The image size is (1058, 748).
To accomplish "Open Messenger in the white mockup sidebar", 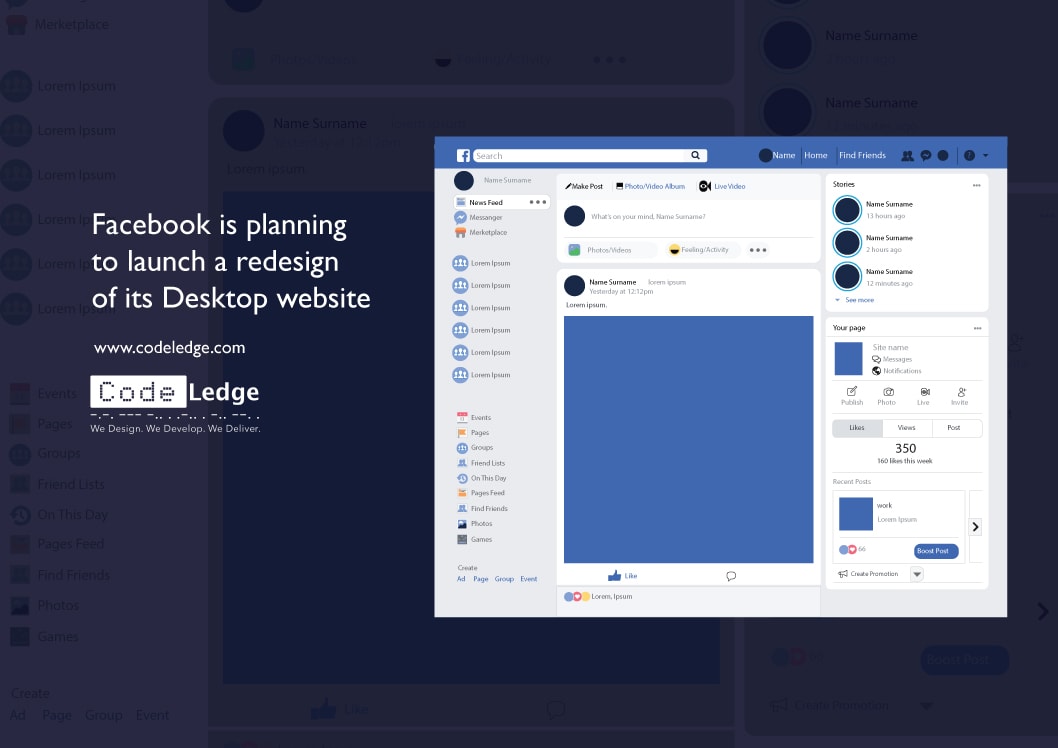I will coord(478,217).
